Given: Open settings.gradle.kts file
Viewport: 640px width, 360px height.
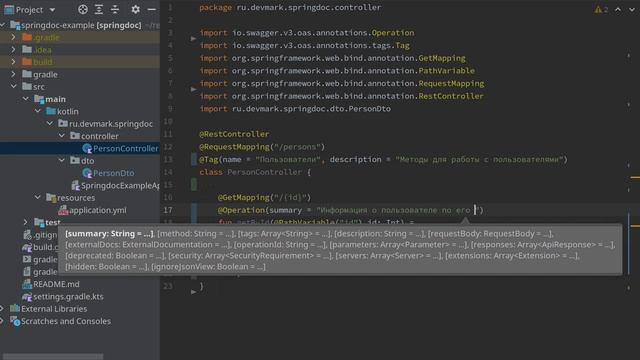Looking at the screenshot, I should coord(68,296).
